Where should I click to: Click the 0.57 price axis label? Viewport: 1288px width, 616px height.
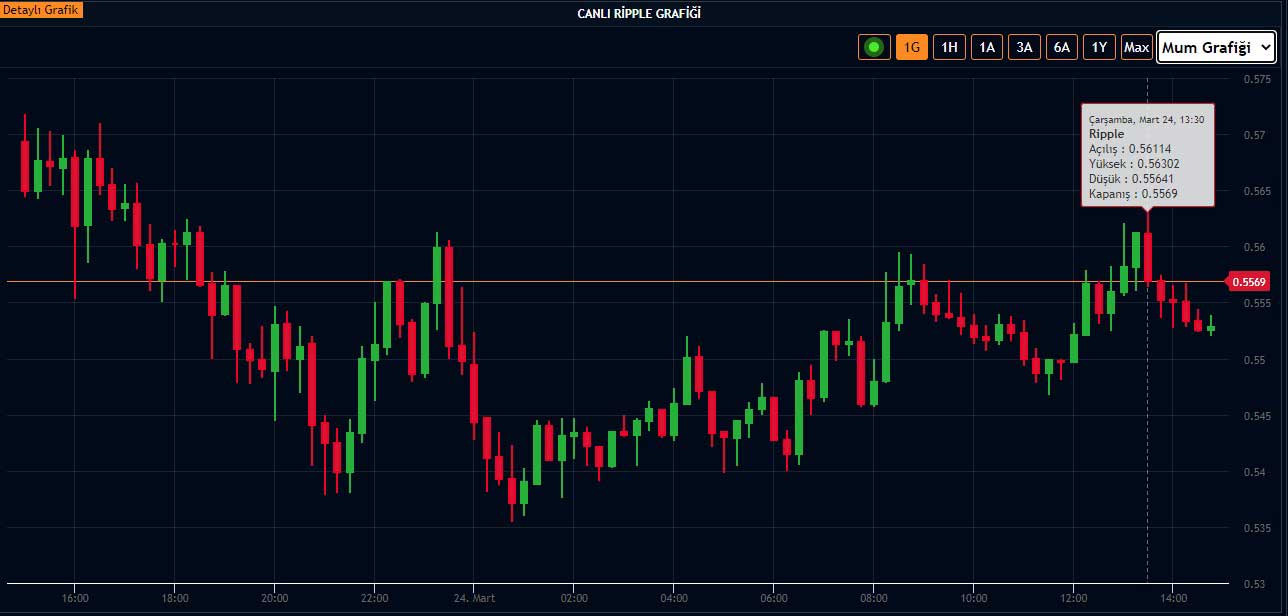pos(1253,134)
